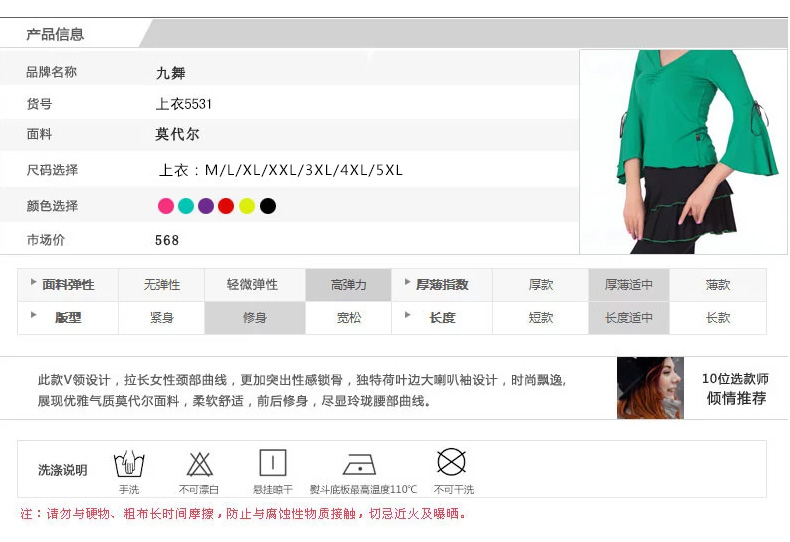Open the green top product photo
790x542 pixels.
pos(683,151)
